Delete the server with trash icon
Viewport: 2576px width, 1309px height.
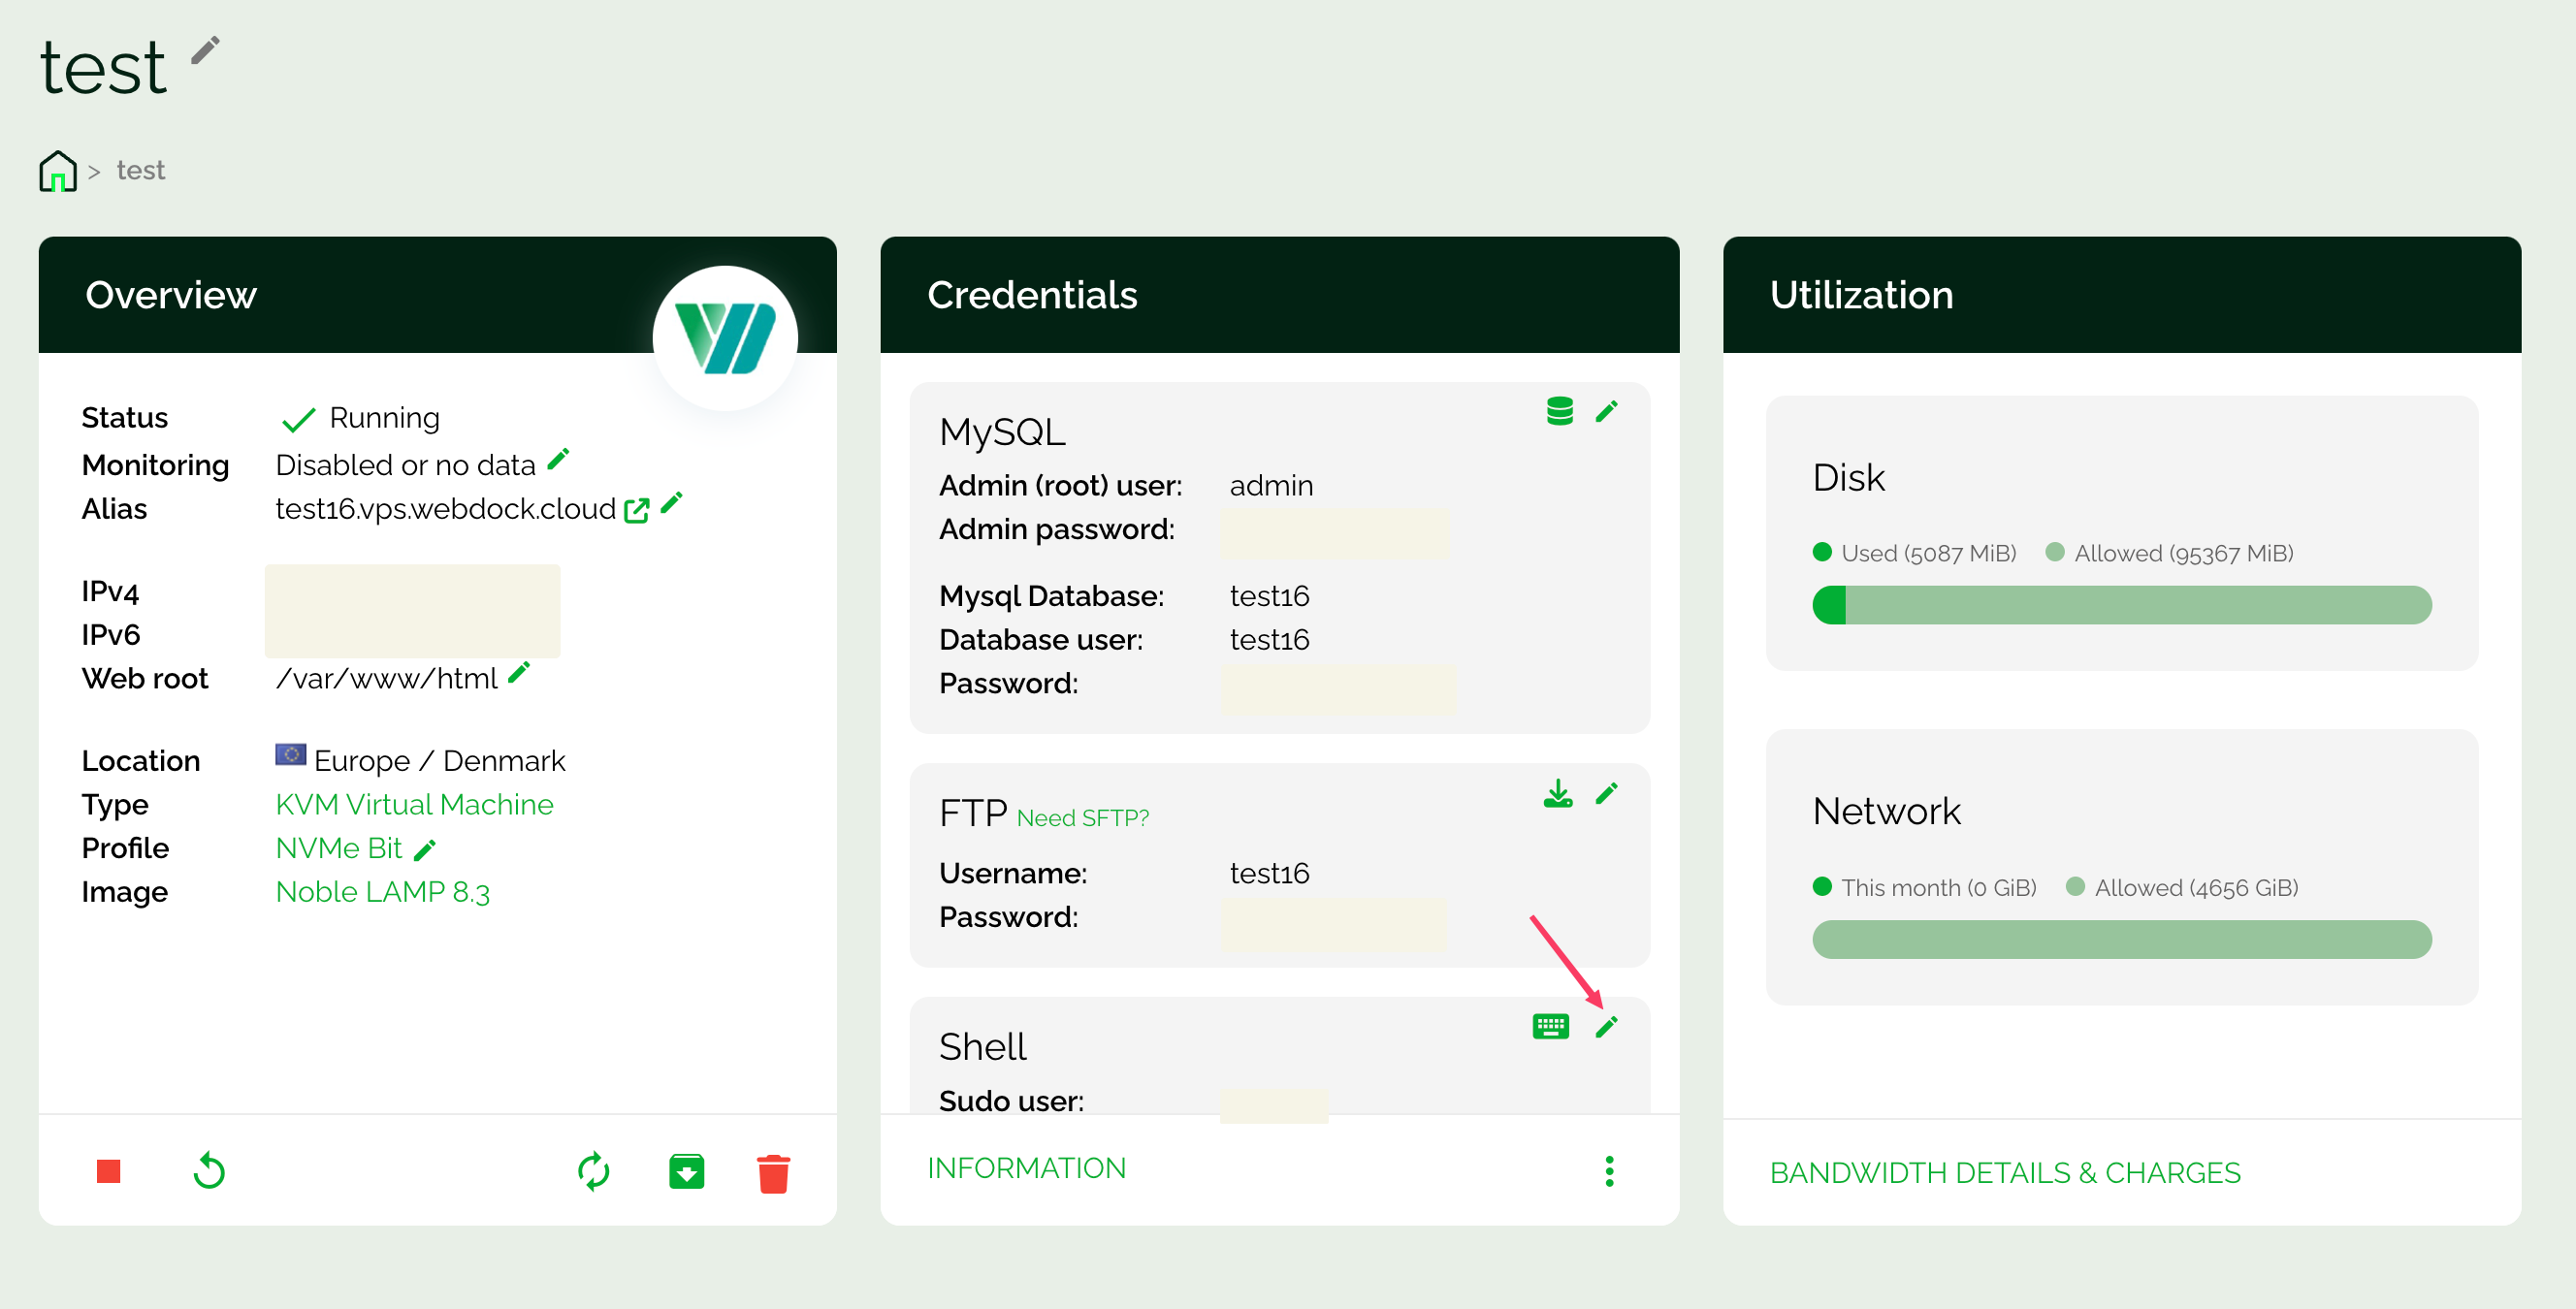coord(773,1173)
